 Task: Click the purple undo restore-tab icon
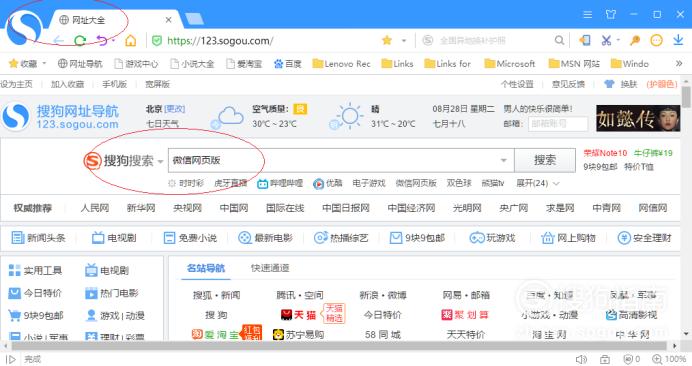click(102, 41)
